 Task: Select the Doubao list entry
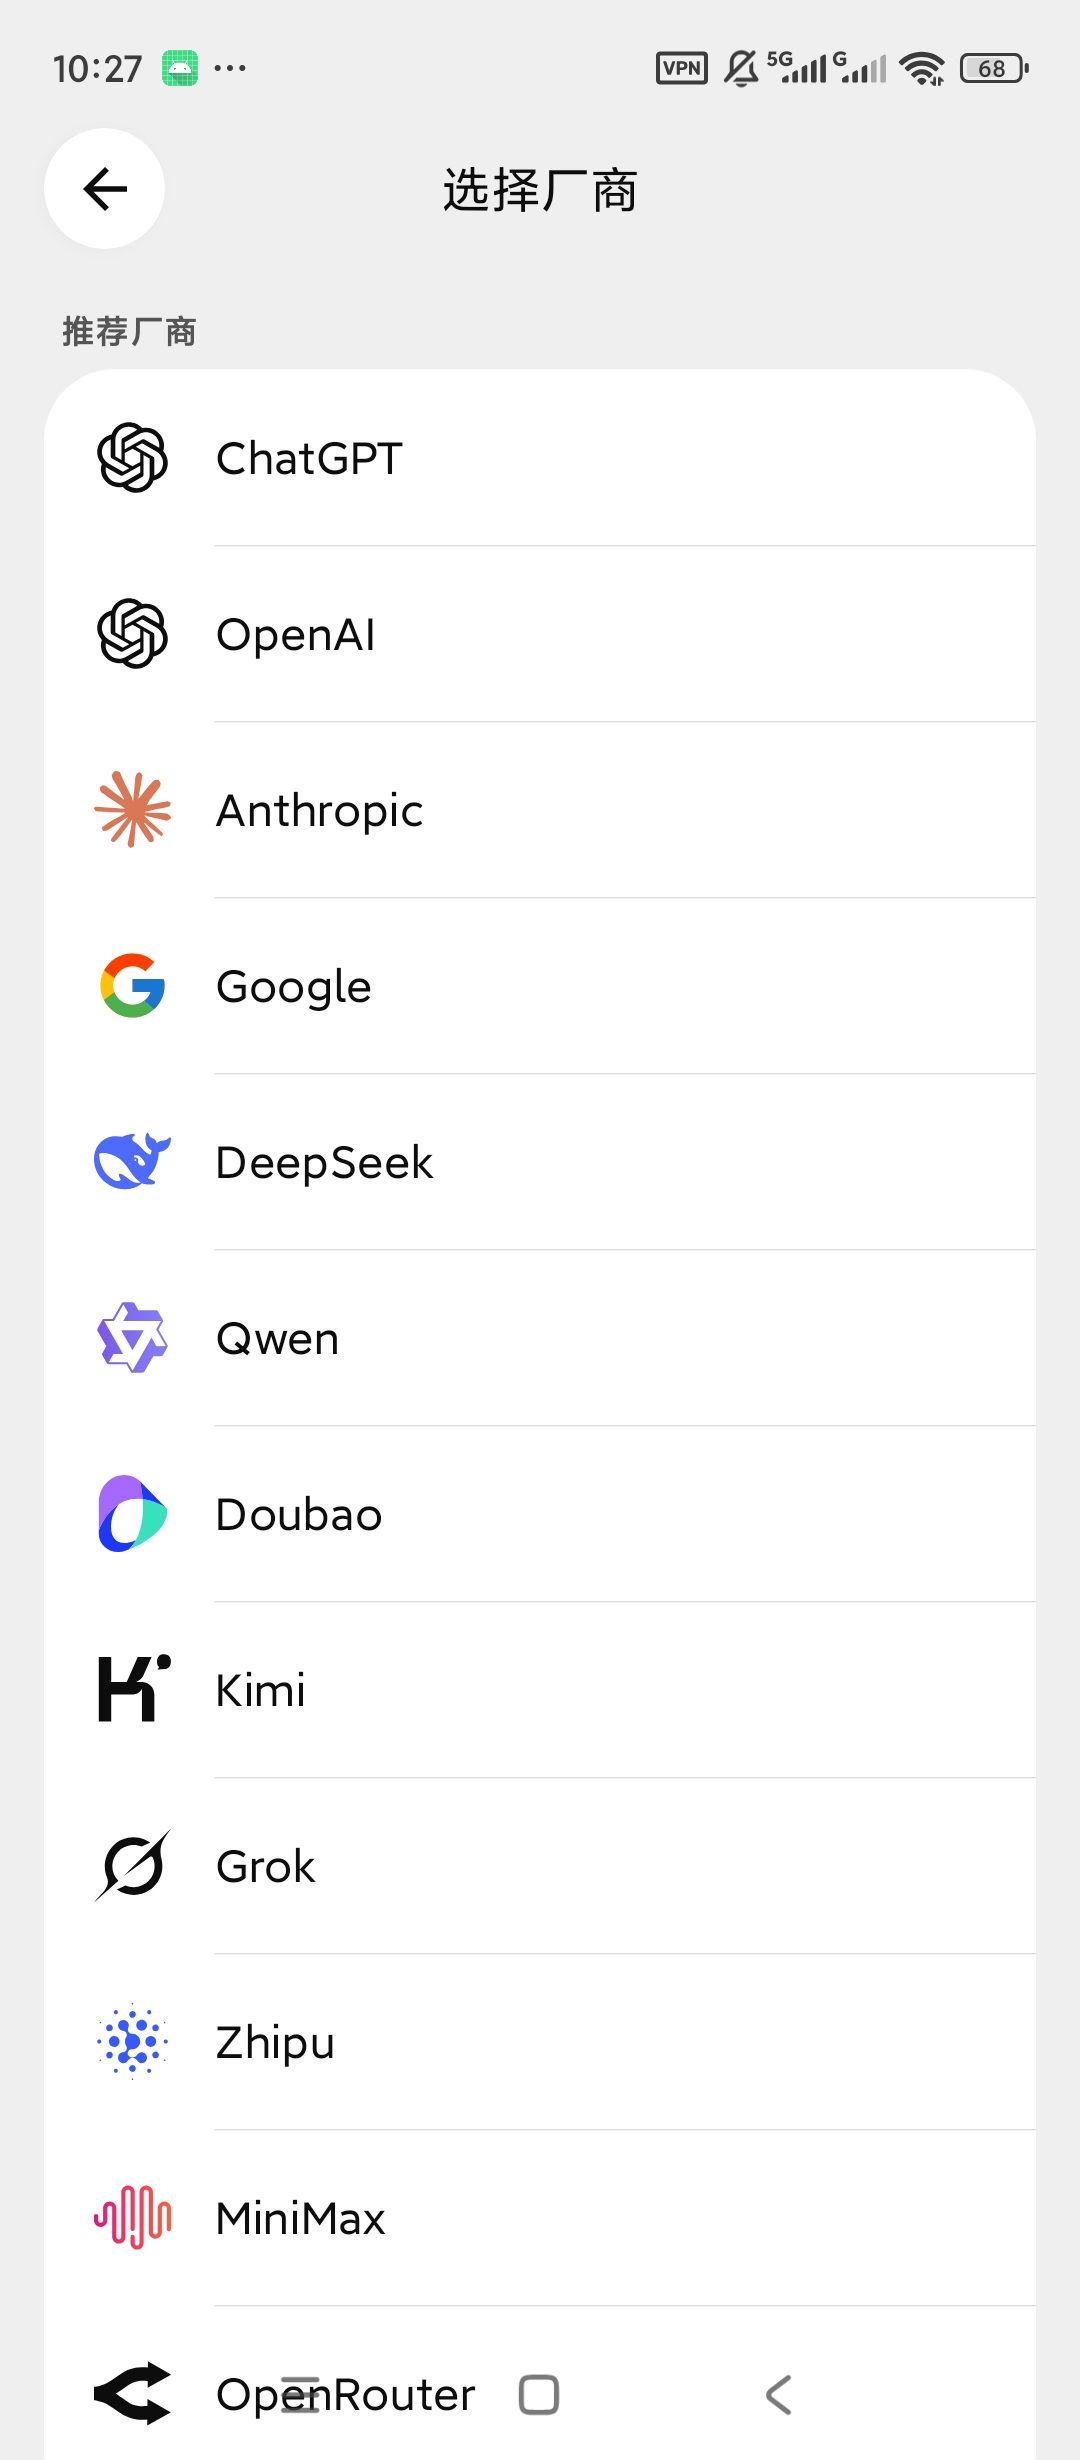pyautogui.click(x=540, y=1514)
